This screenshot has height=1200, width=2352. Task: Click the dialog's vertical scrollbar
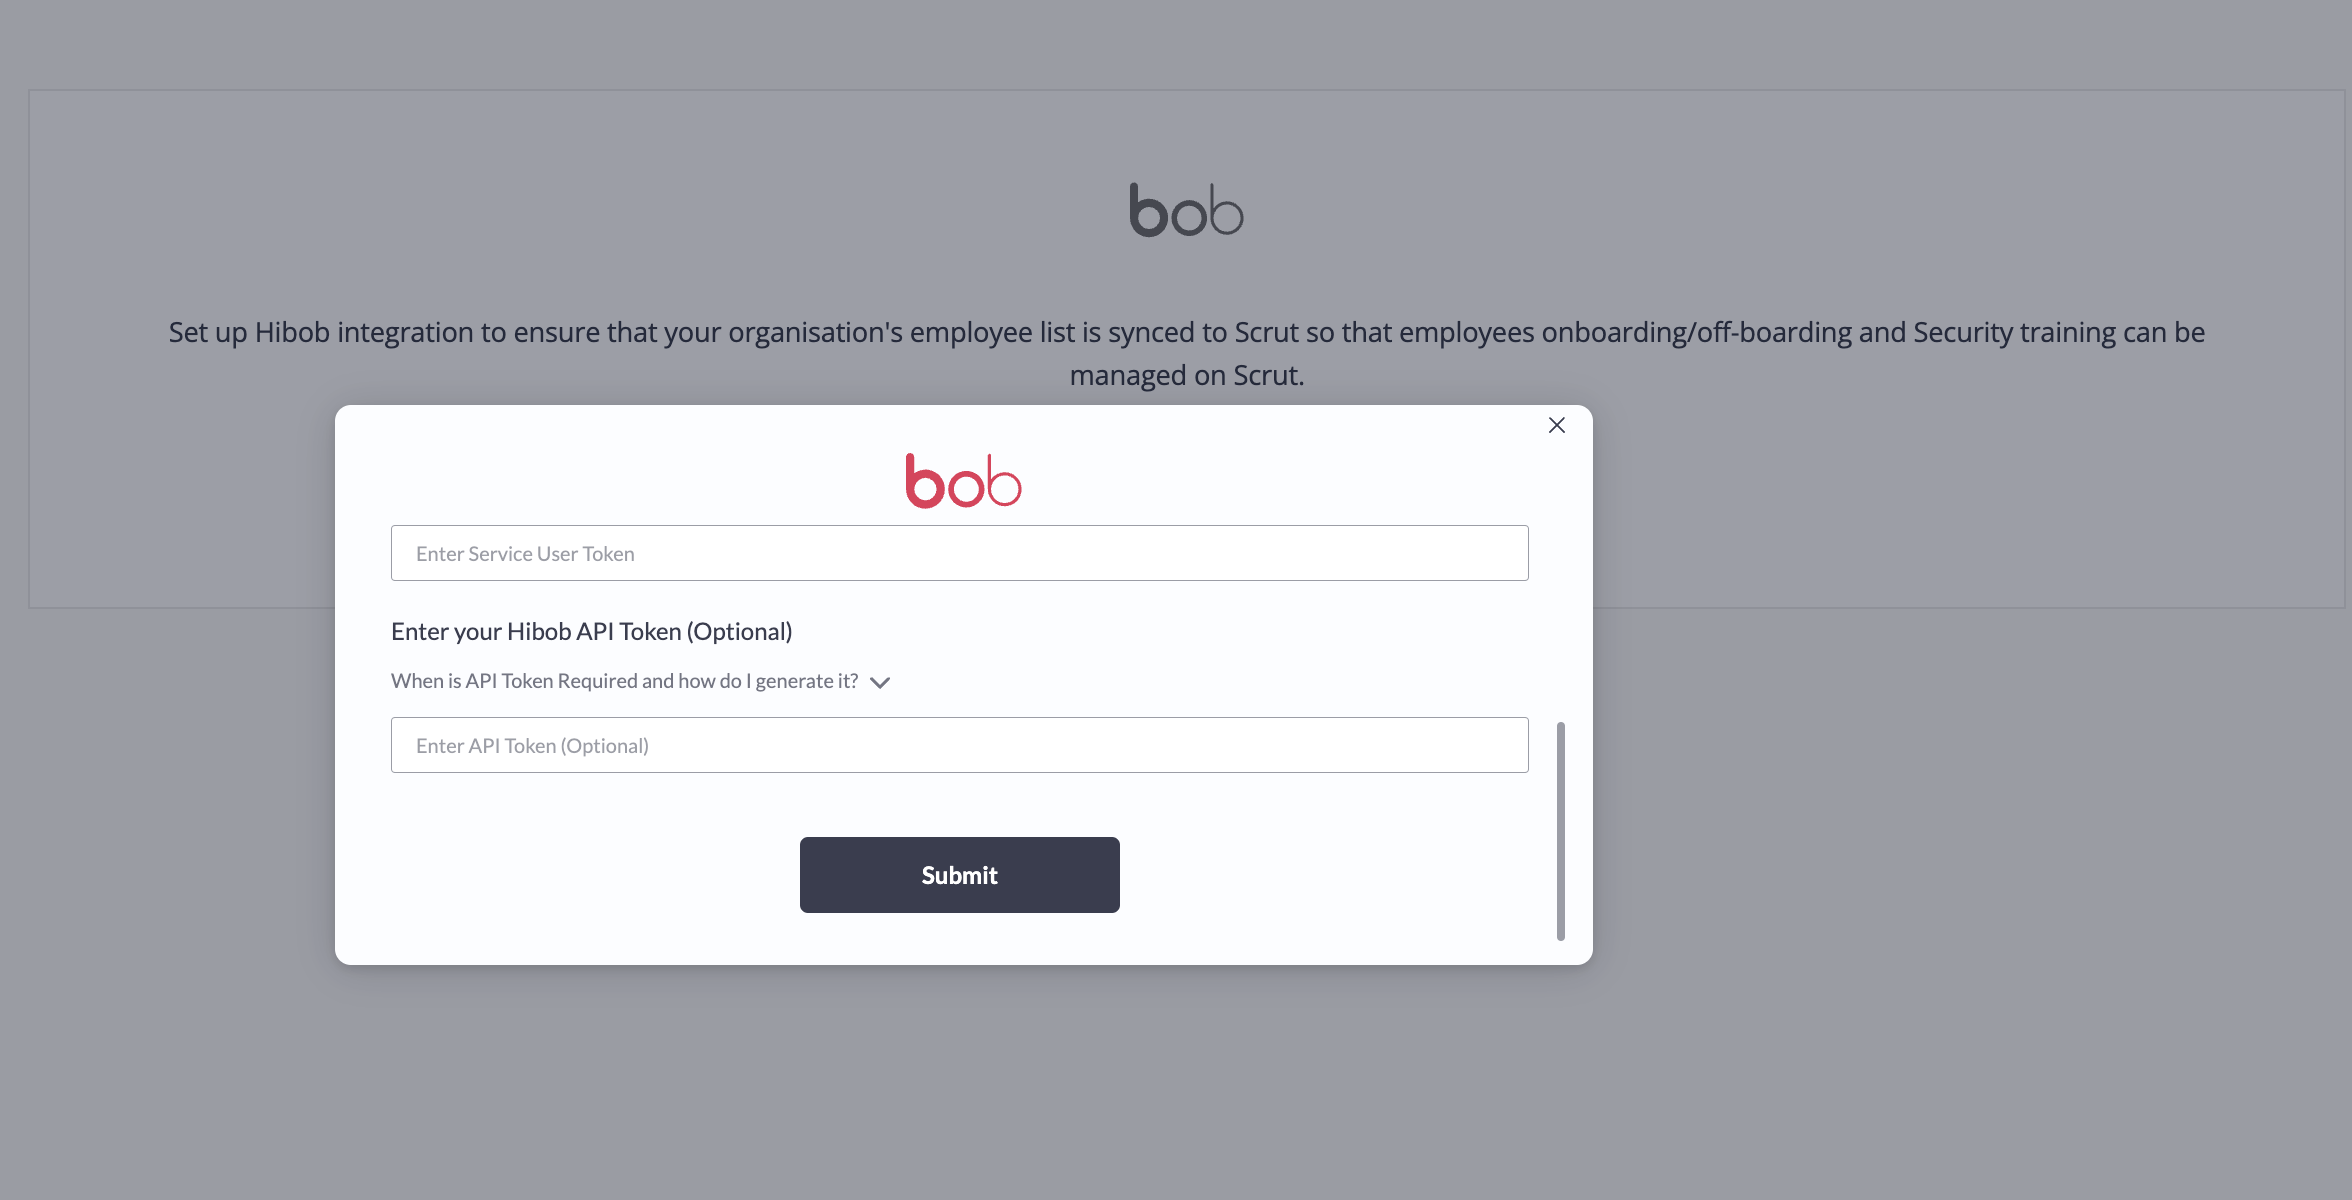pos(1560,831)
